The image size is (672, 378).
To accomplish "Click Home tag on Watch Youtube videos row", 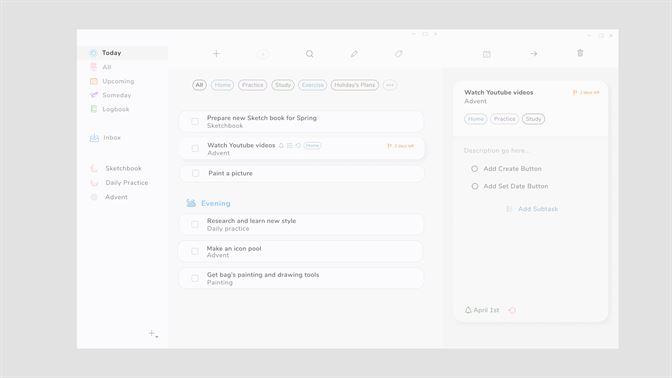I will tap(312, 146).
